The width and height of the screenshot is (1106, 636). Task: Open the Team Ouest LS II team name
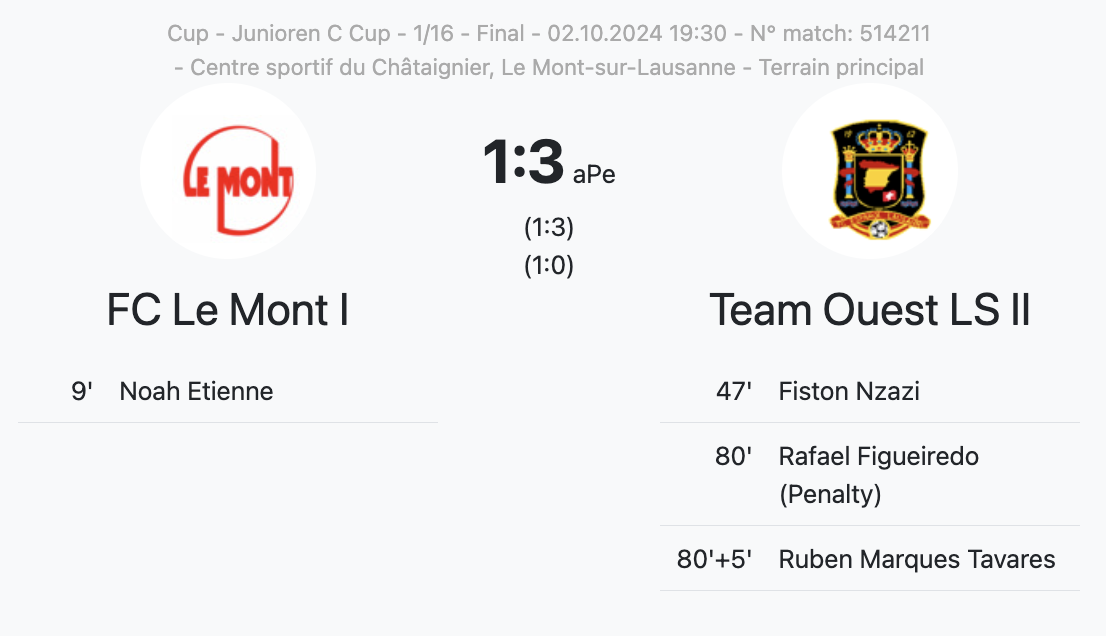click(x=870, y=311)
